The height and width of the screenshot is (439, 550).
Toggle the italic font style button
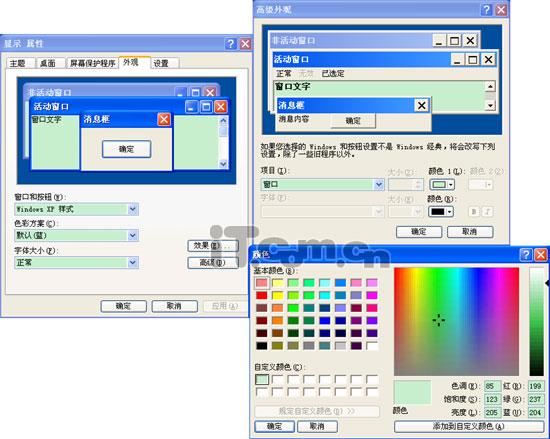(488, 211)
